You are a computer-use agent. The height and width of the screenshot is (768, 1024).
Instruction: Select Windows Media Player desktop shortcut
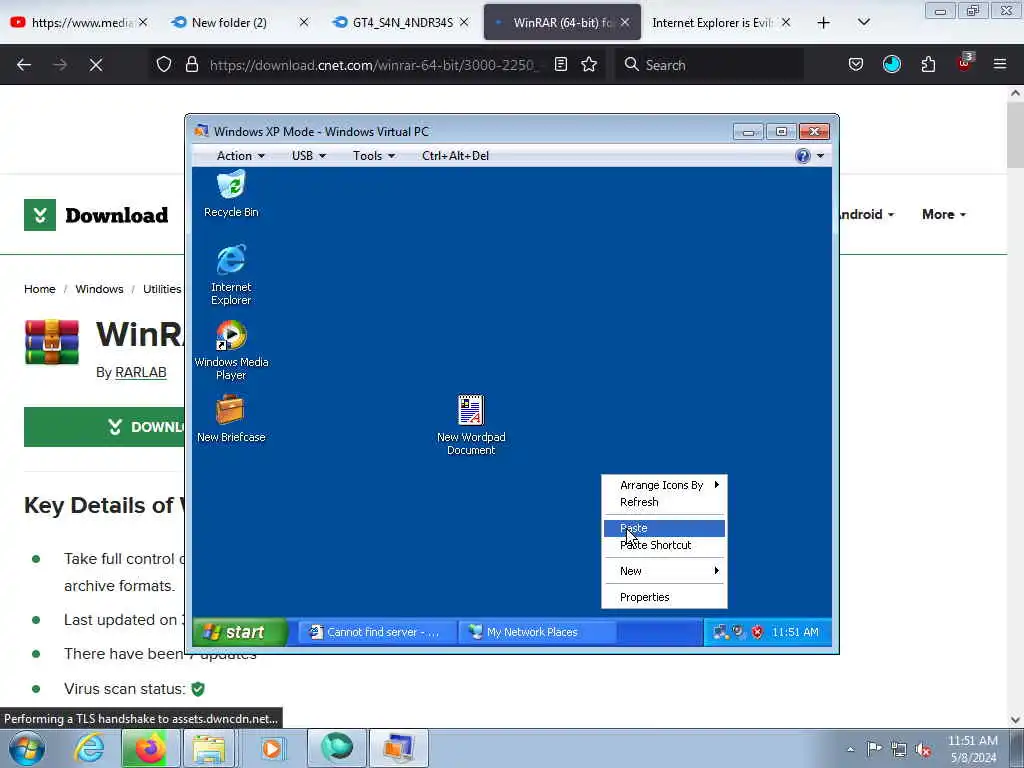[x=231, y=350]
